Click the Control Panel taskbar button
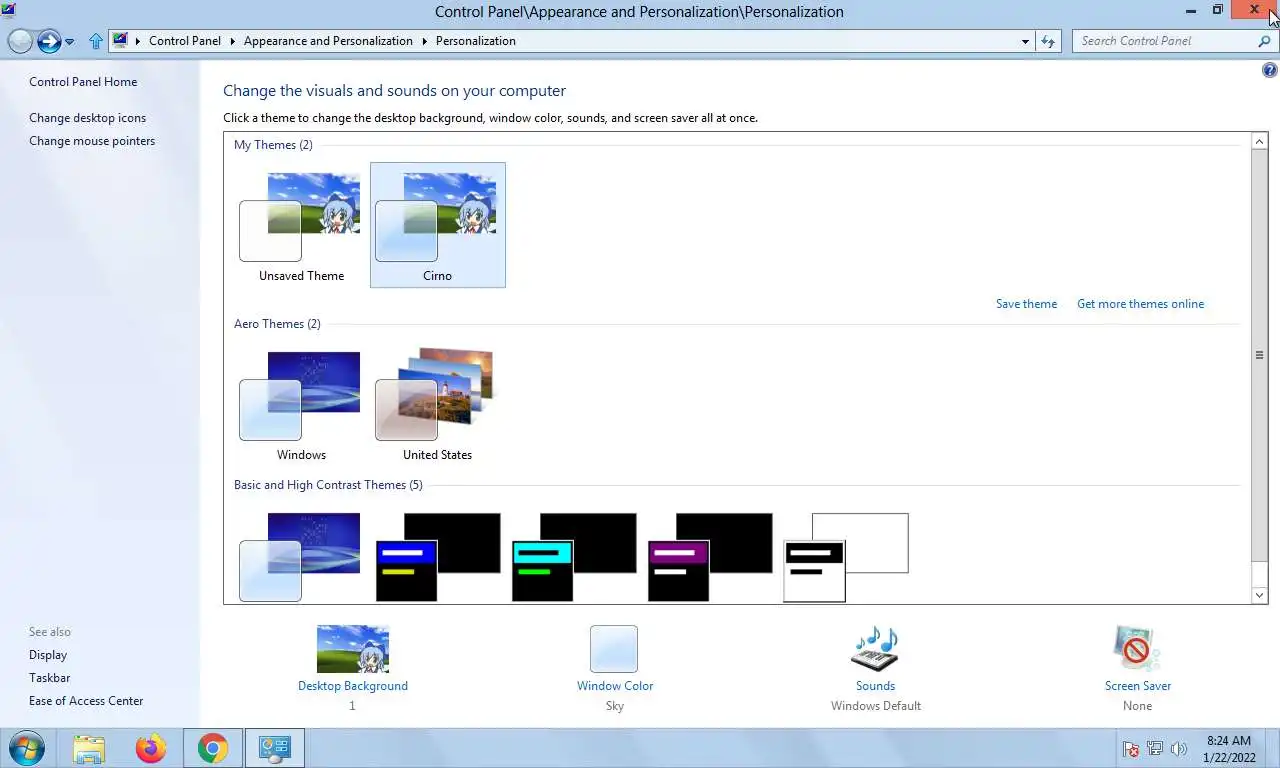Image resolution: width=1280 pixels, height=768 pixels. (274, 748)
